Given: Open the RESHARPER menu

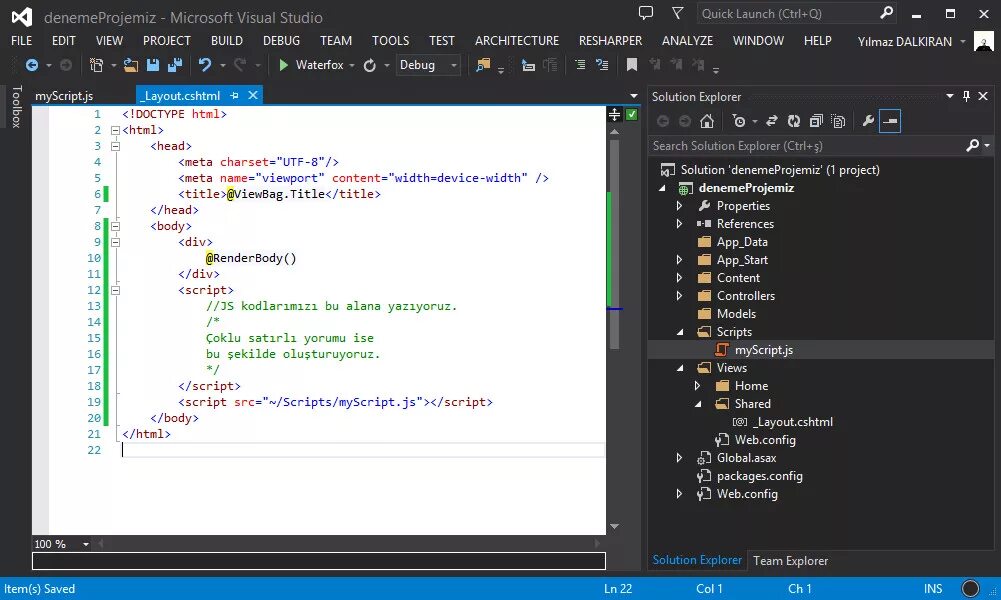Looking at the screenshot, I should point(610,41).
